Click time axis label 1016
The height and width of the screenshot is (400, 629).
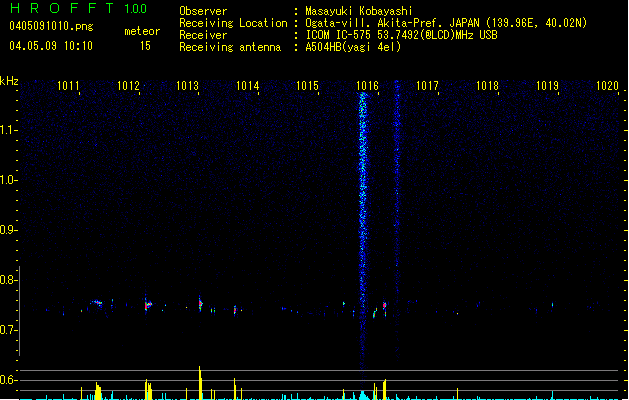pos(367,86)
